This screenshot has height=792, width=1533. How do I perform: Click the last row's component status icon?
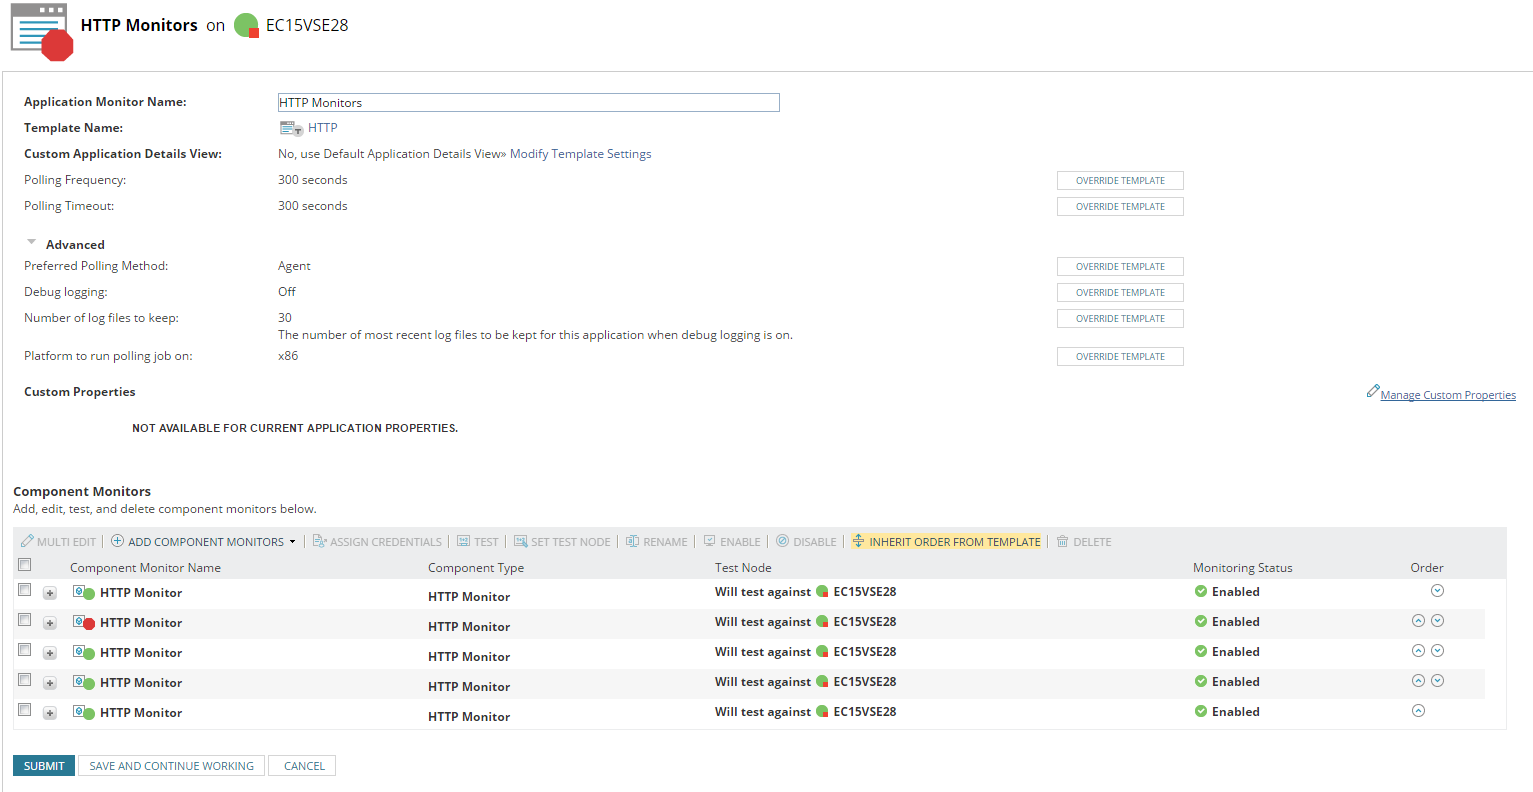tap(84, 713)
